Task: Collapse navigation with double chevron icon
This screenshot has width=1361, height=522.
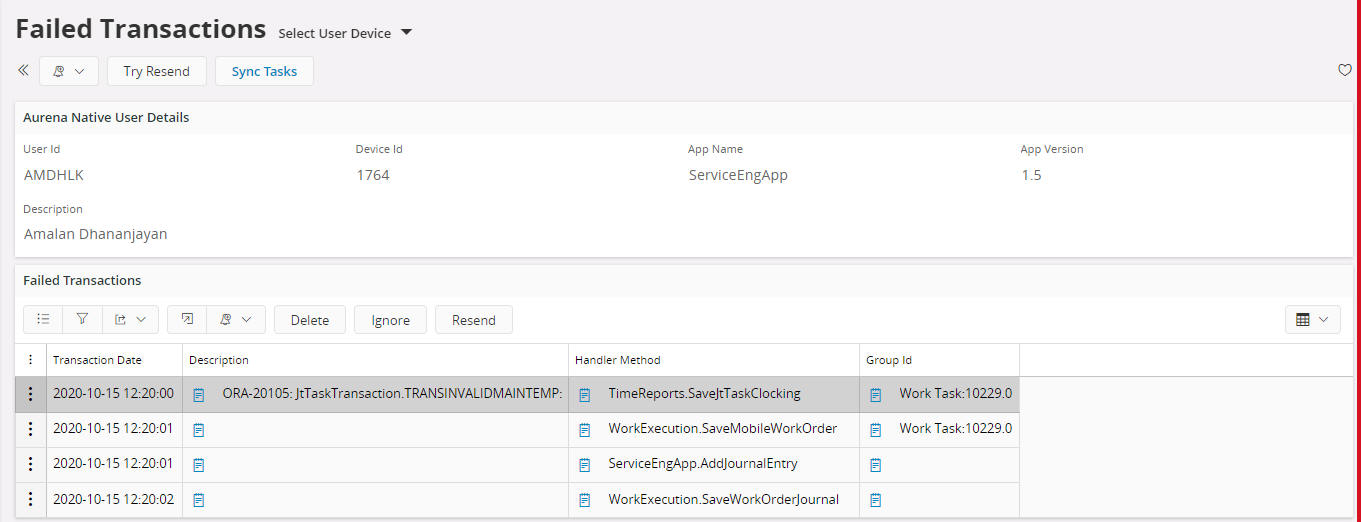Action: click(23, 71)
